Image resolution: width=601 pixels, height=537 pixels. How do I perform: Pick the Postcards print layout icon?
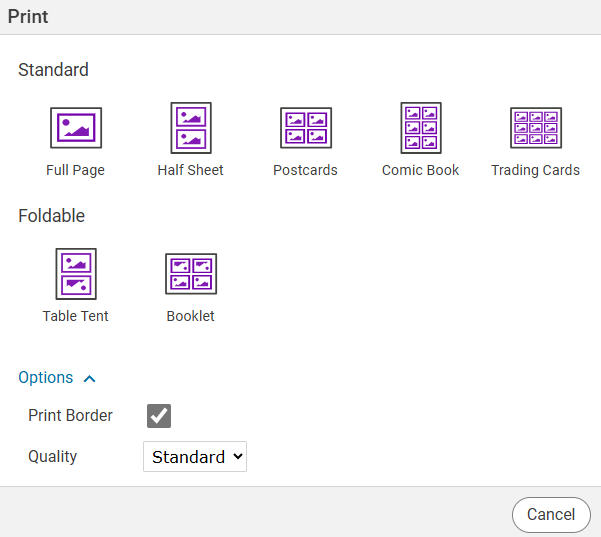click(305, 128)
